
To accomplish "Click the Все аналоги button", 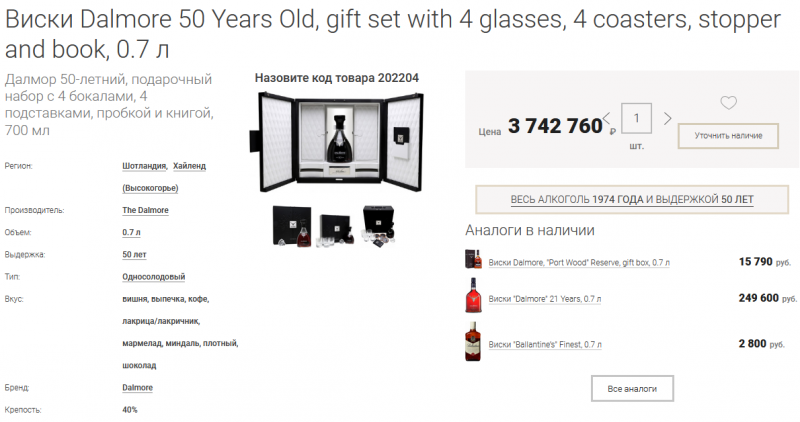I will (632, 387).
